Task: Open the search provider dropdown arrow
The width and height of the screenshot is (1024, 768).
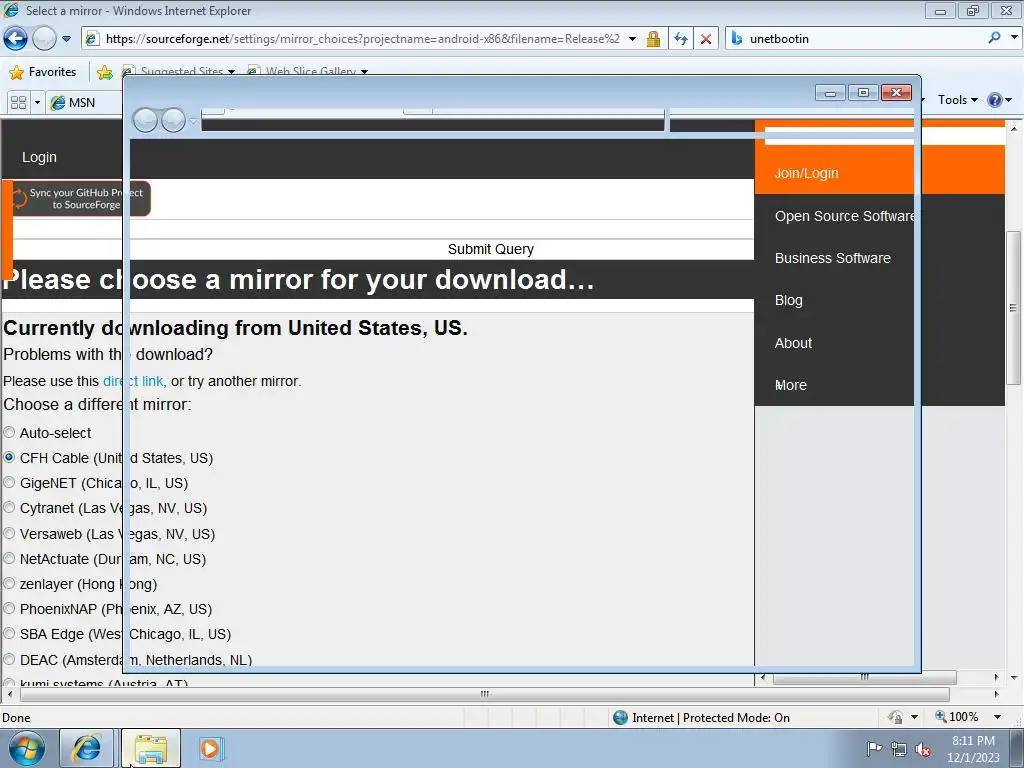Action: click(1014, 37)
